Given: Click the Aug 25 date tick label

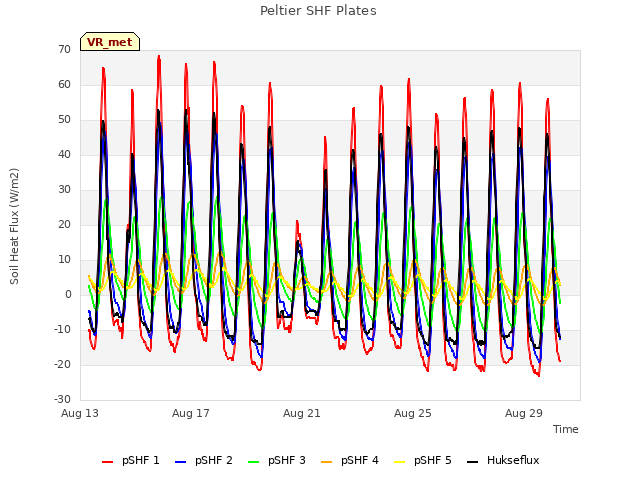Looking at the screenshot, I should [413, 413].
